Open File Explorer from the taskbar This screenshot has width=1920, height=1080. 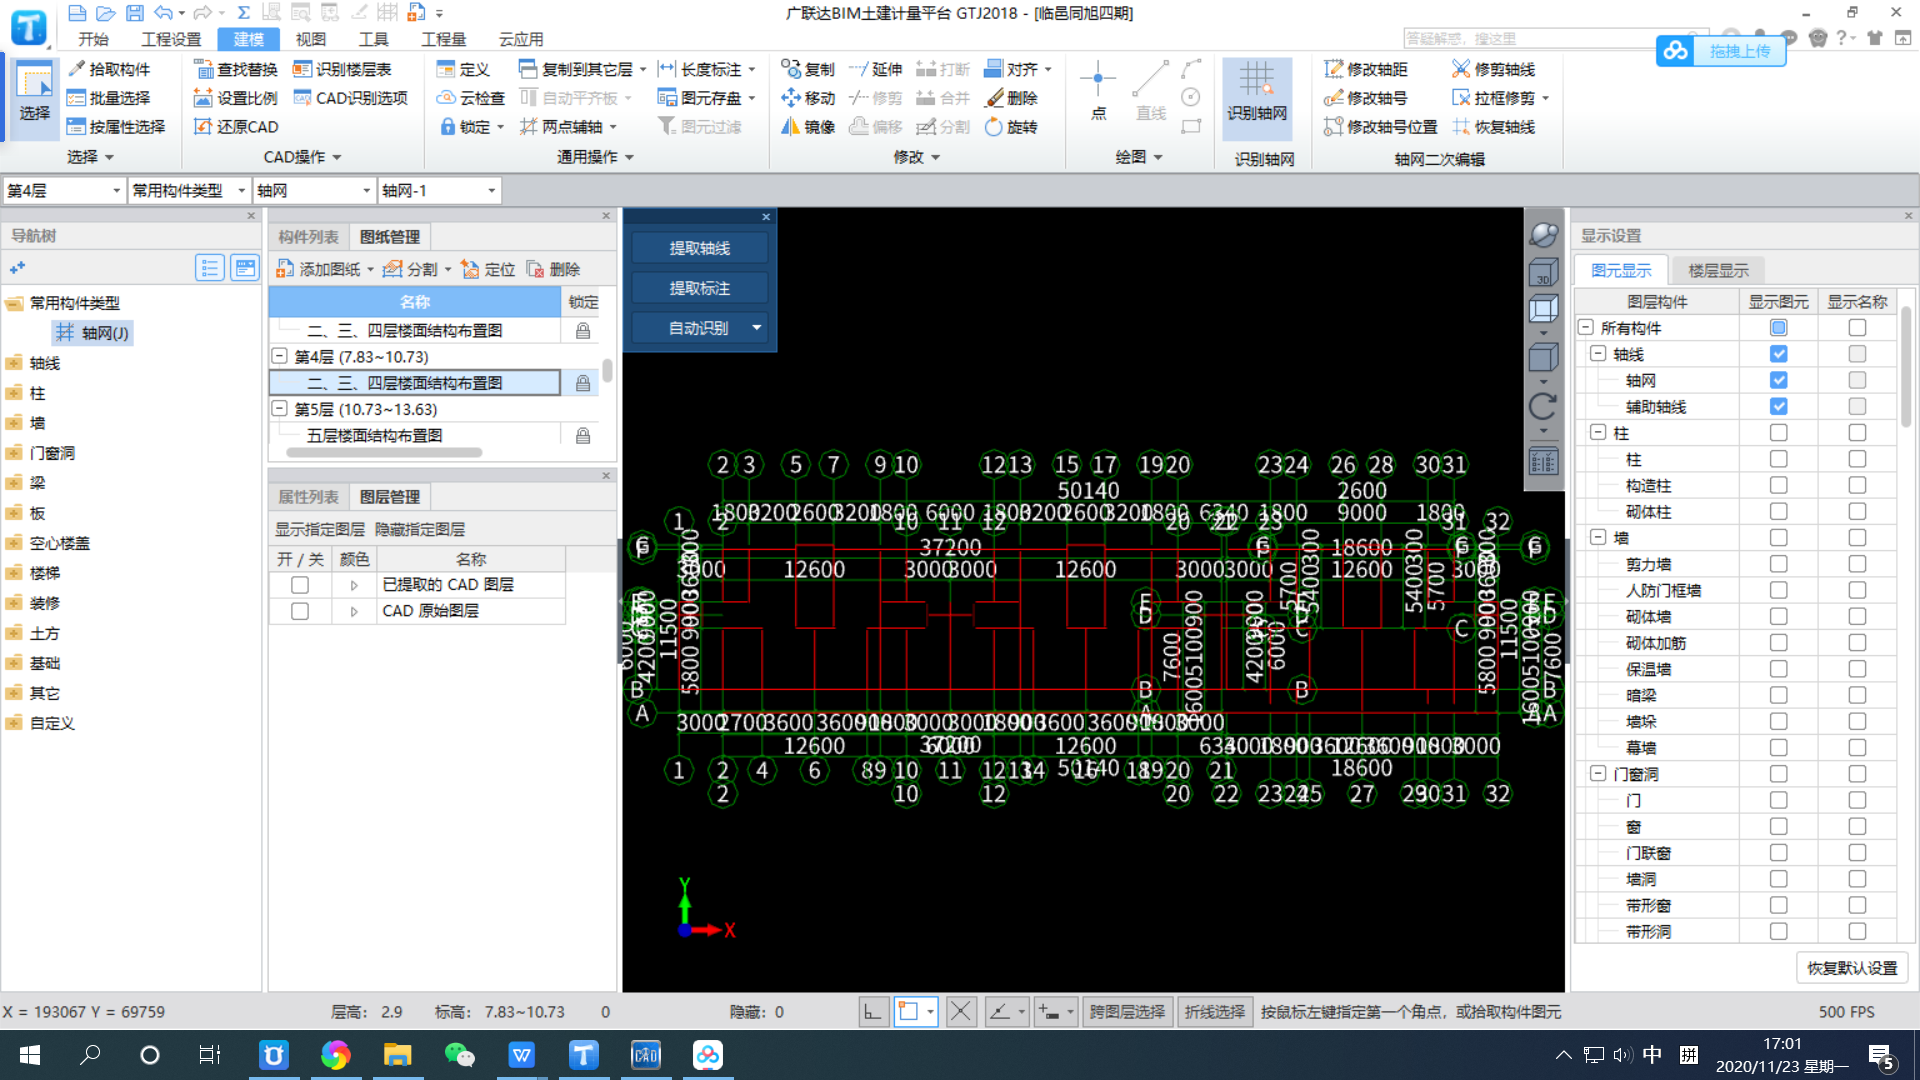[397, 1055]
